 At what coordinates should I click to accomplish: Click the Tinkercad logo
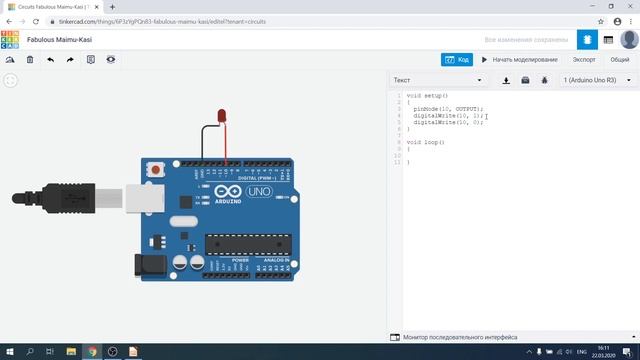coord(10,40)
